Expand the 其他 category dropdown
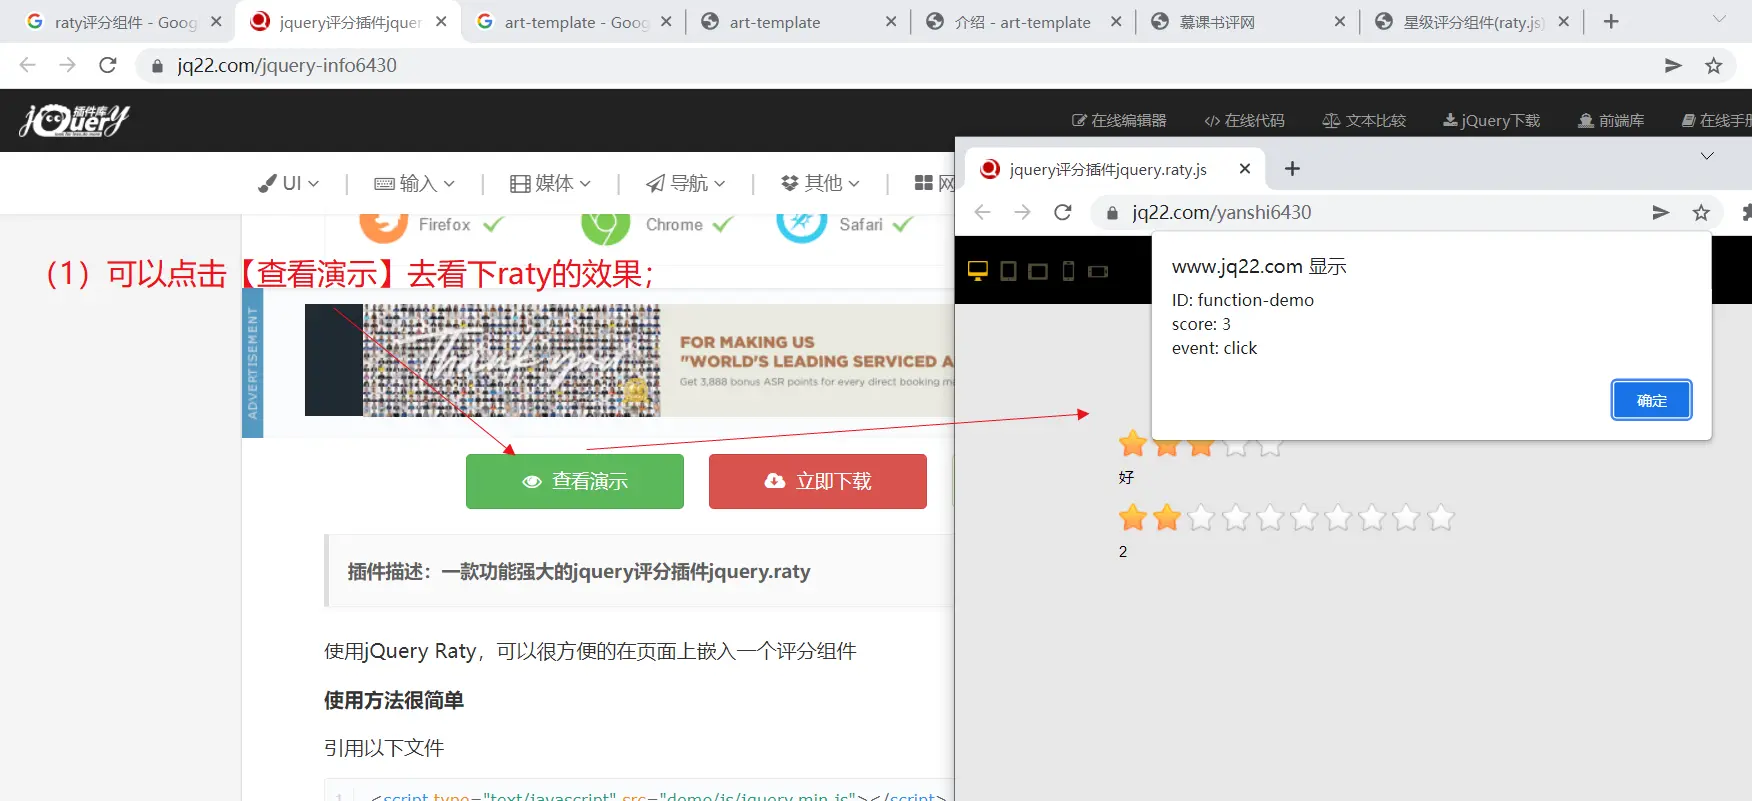The image size is (1752, 801). point(820,183)
